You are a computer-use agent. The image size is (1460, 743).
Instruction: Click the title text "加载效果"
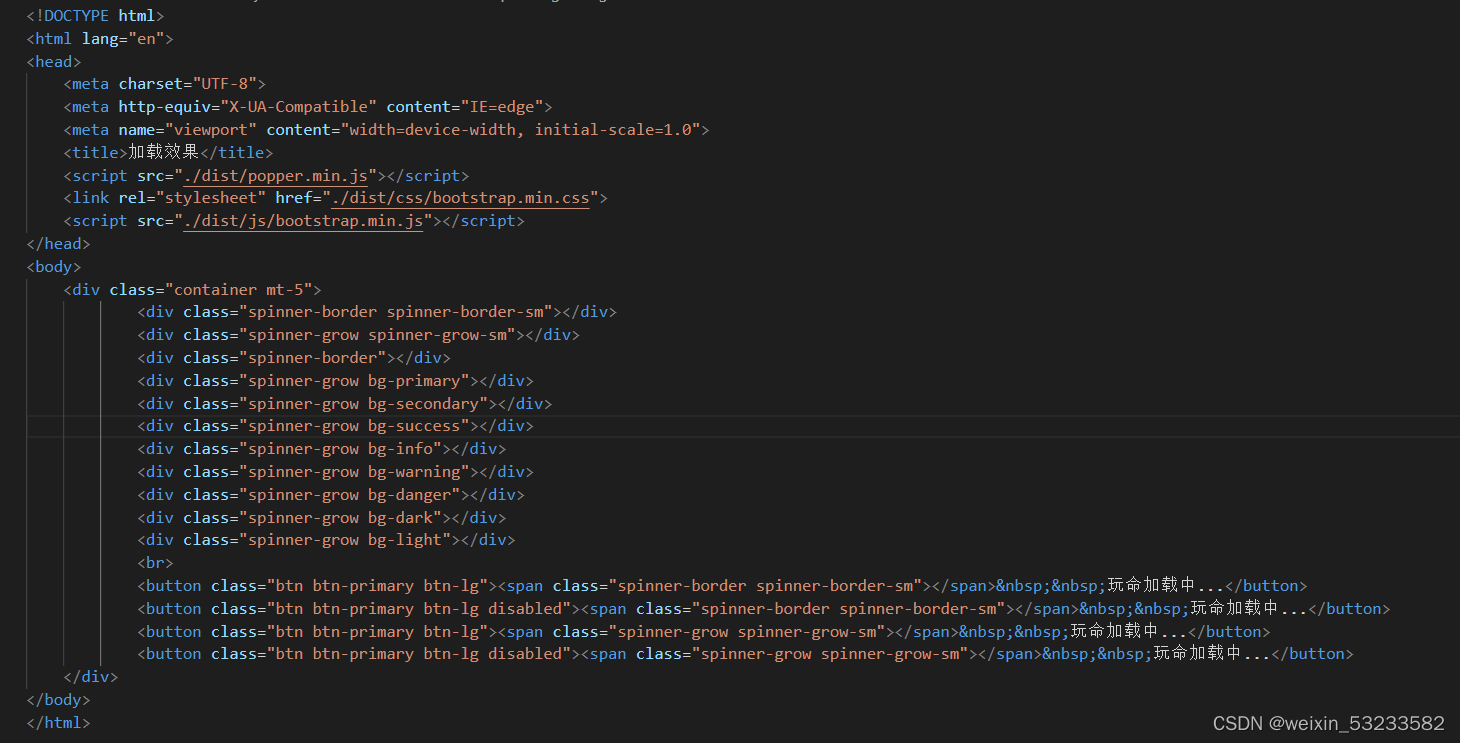(165, 153)
